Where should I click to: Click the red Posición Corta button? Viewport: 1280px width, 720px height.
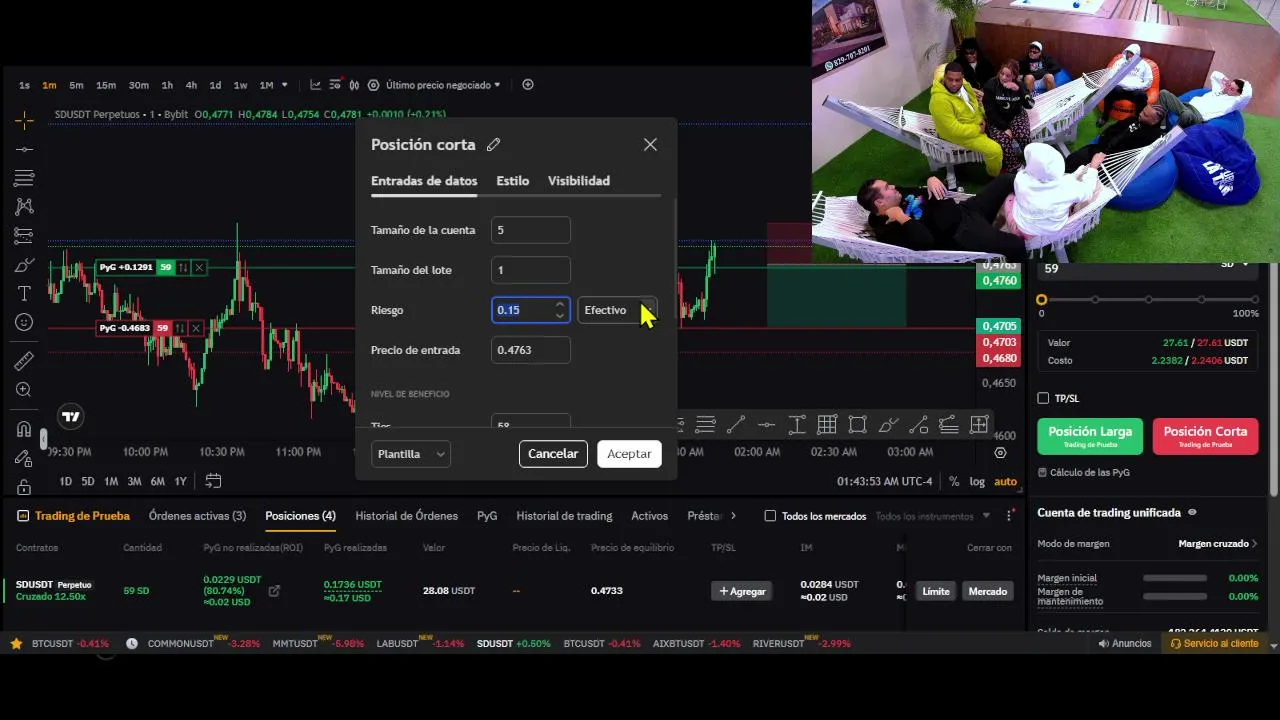pyautogui.click(x=1205, y=436)
